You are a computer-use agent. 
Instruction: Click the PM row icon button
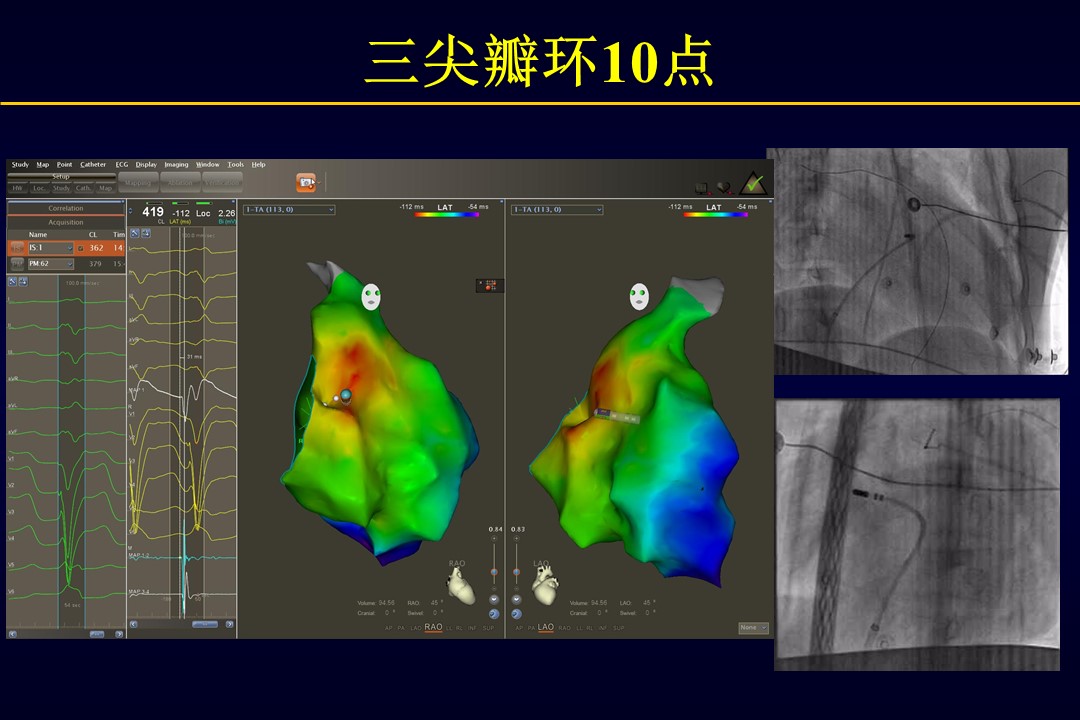(x=17, y=264)
